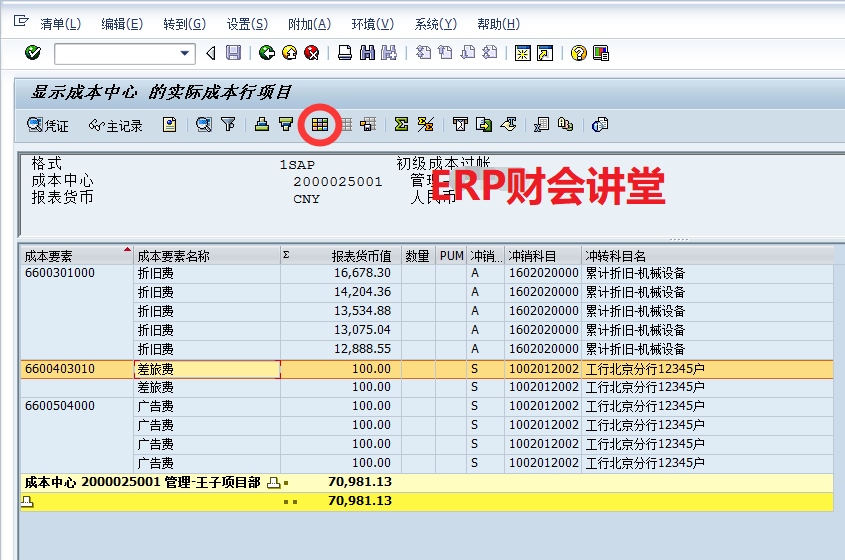This screenshot has height=560, width=845.
Task: Collapse the 成本中心 2000025001 subtotal row icon
Action: pyautogui.click(x=273, y=482)
